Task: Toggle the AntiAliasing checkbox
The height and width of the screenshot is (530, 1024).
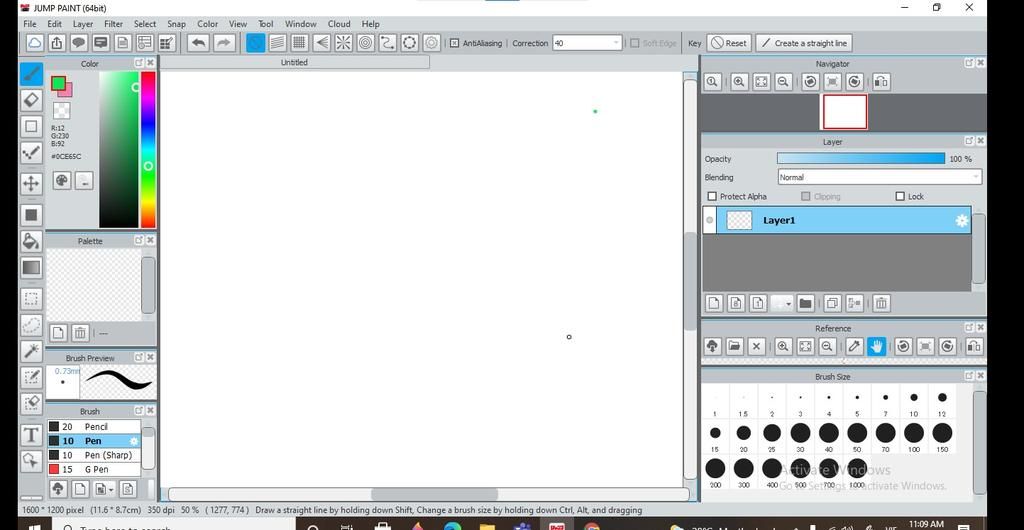Action: tap(455, 43)
